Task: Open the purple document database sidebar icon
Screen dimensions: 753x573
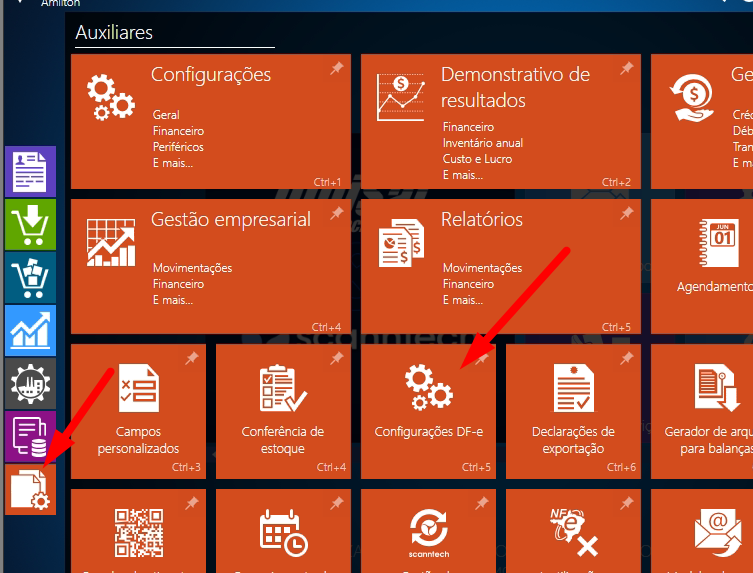Action: pos(30,436)
